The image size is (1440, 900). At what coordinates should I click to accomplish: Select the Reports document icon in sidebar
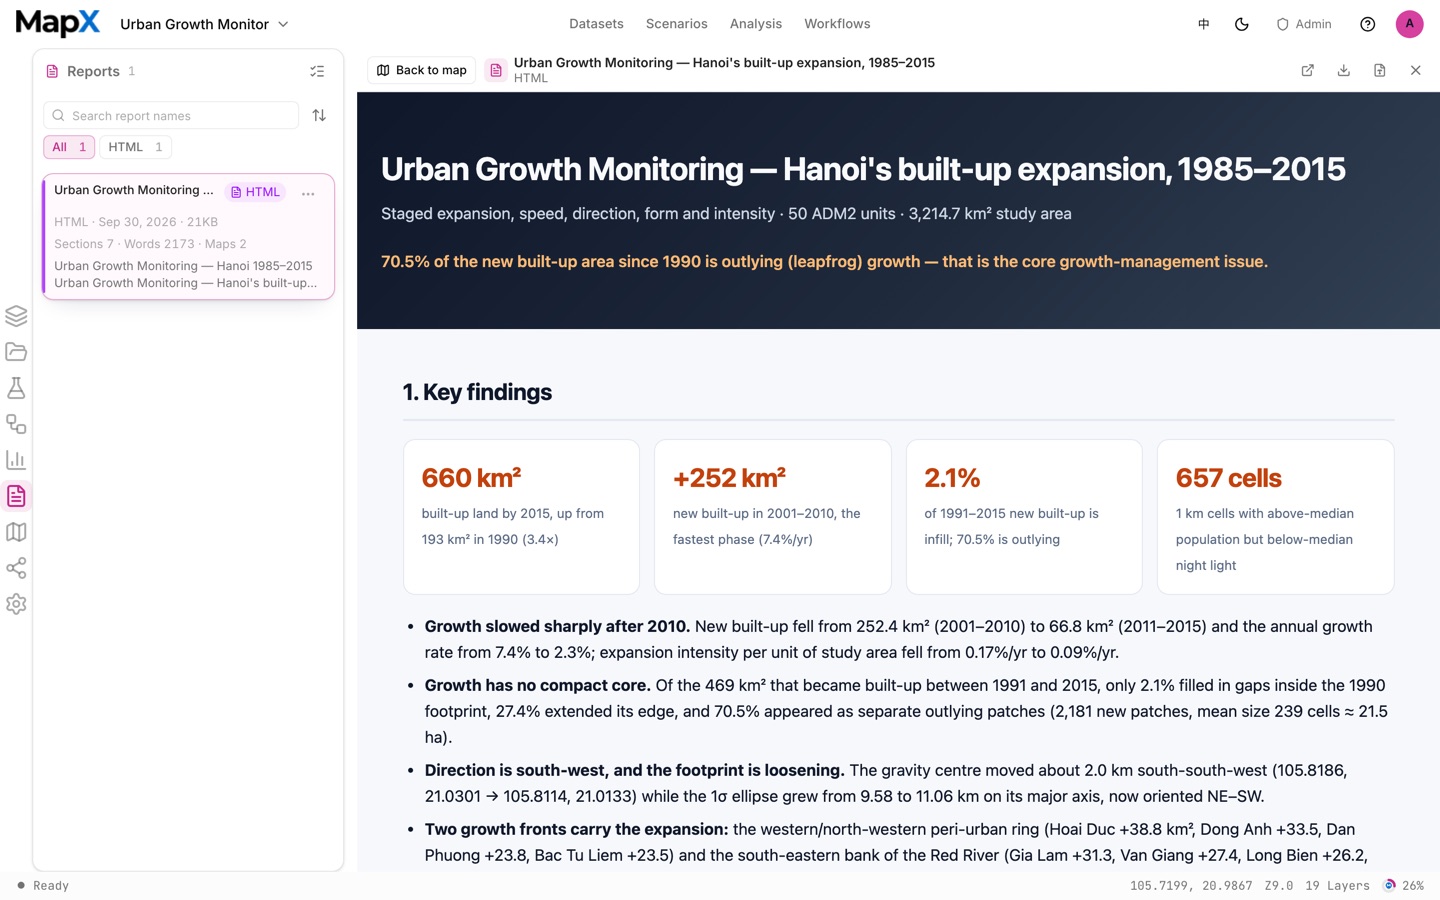16,496
